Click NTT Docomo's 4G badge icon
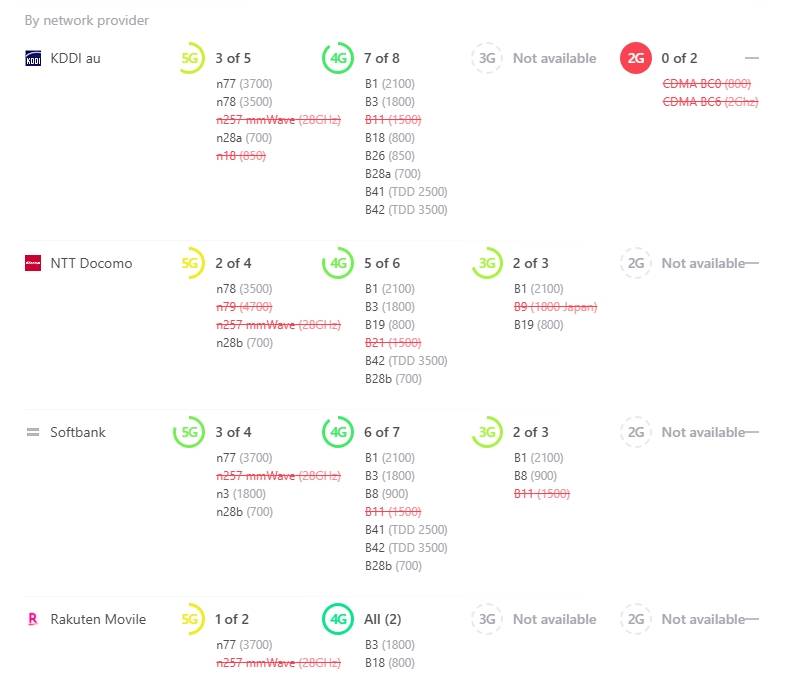795x693 pixels. coord(338,263)
